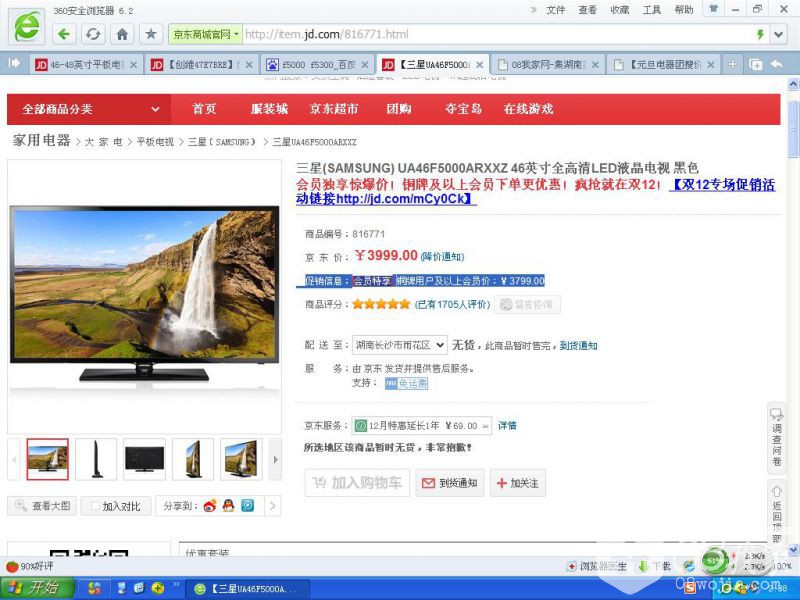Click the five-star product rating
The image size is (800, 600).
click(x=380, y=304)
